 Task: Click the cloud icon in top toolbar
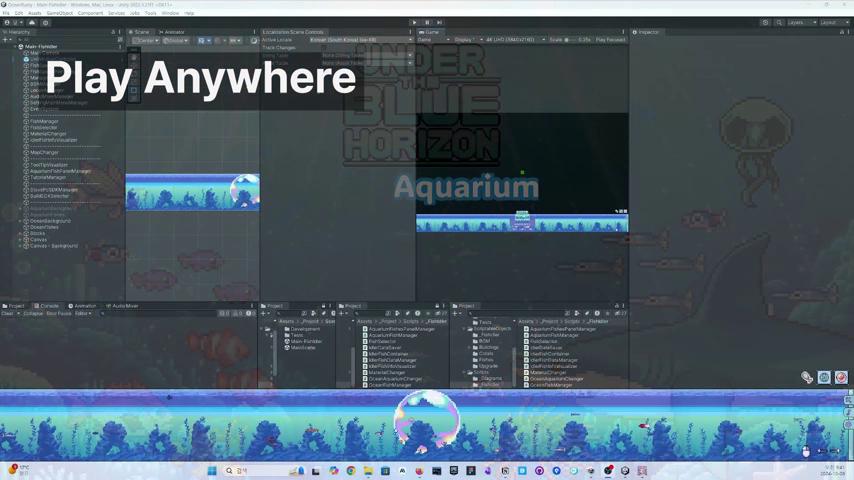(x=32, y=22)
